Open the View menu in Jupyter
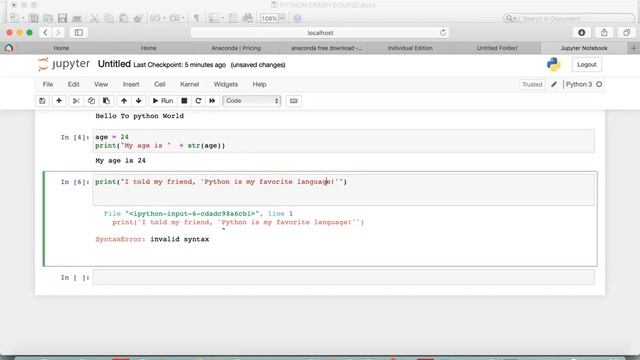The width and height of the screenshot is (640, 360). (101, 84)
